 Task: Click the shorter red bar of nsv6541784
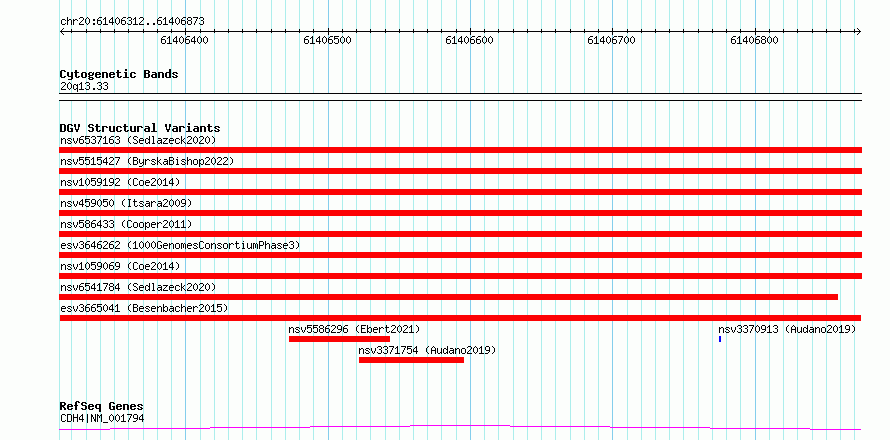448,297
